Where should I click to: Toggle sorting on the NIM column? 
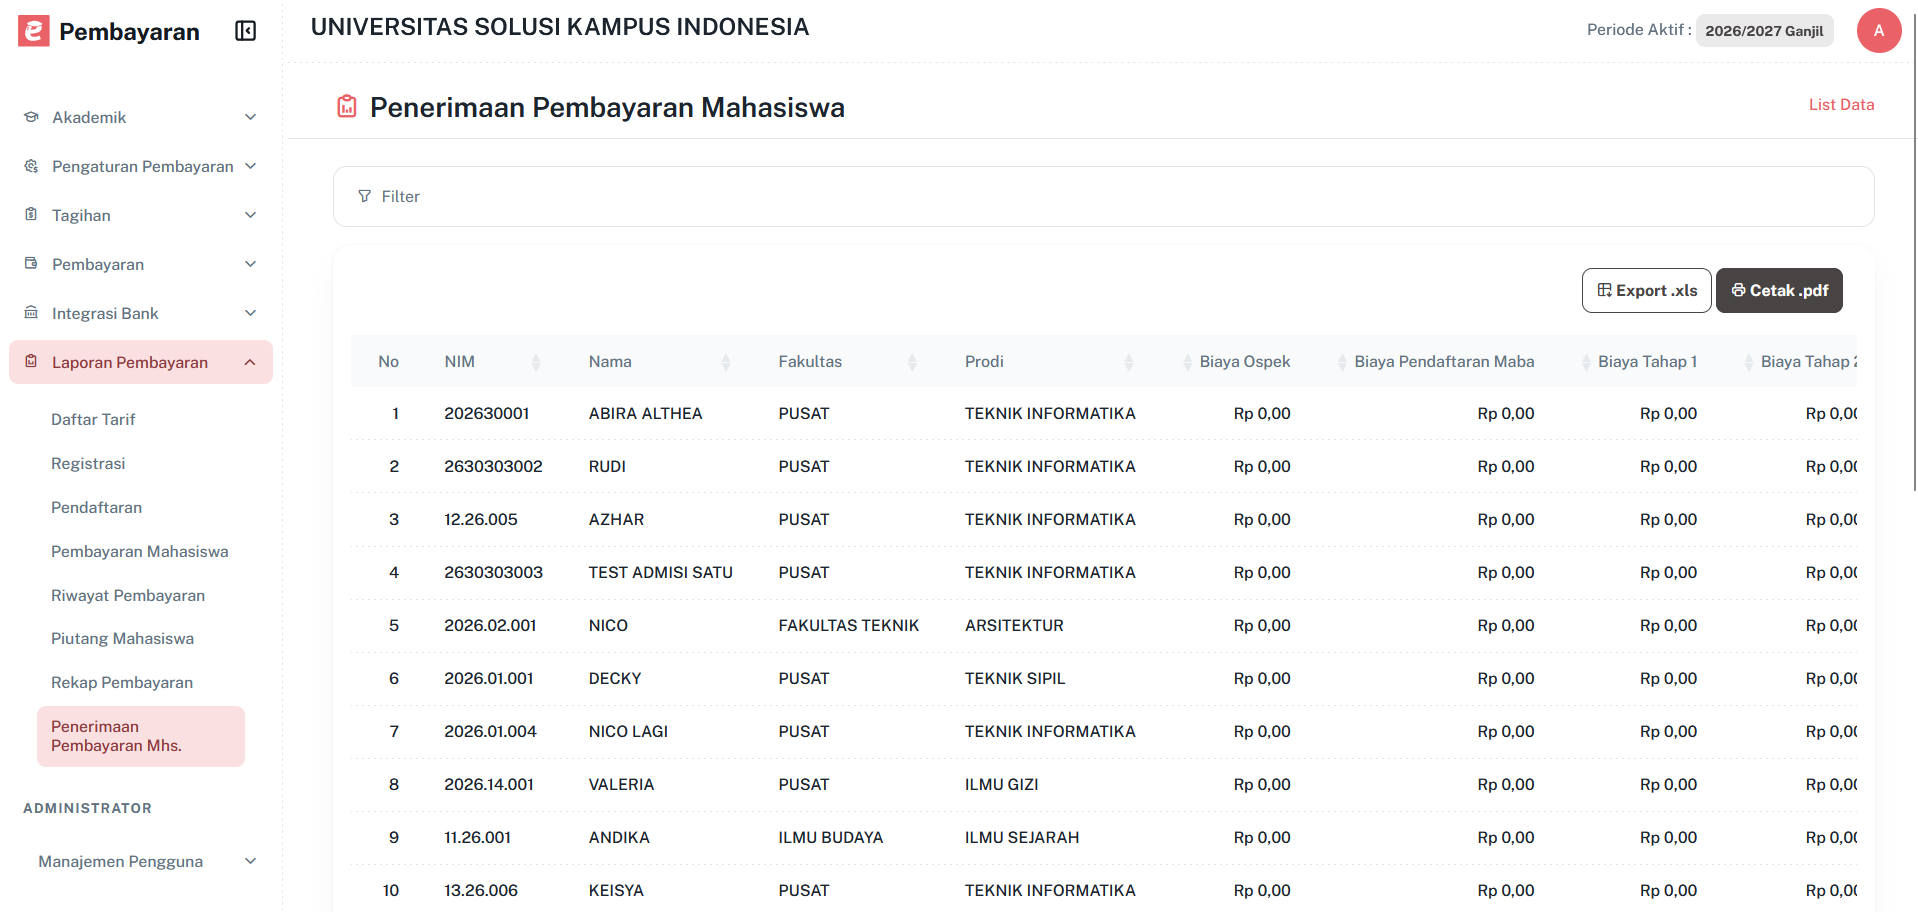537,361
